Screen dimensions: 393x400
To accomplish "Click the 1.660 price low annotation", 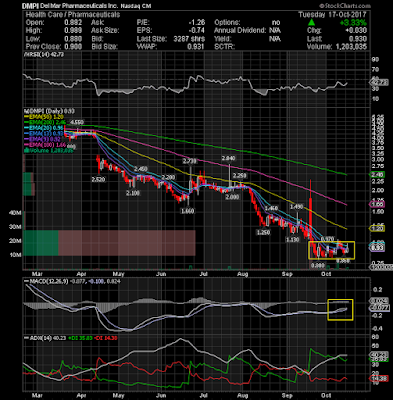I will [x=187, y=211].
